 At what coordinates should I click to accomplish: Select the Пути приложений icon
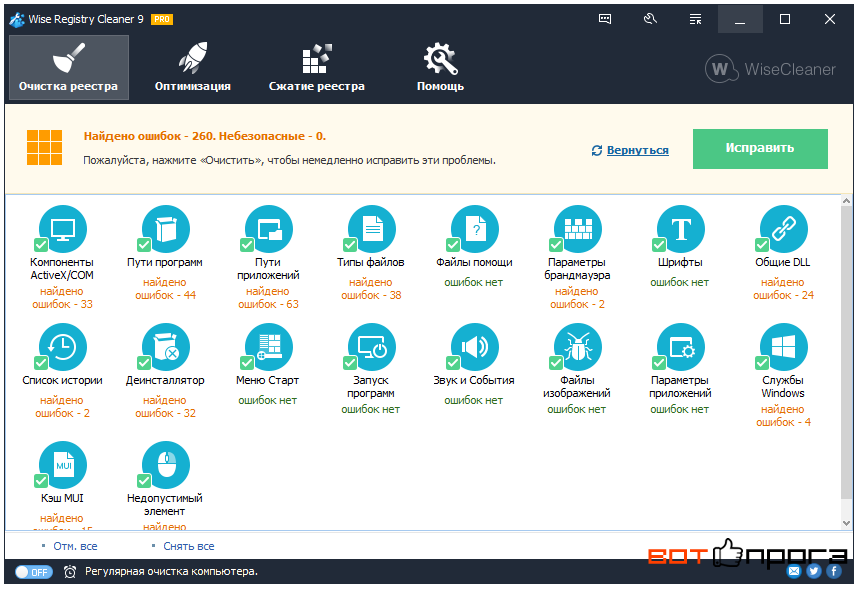tap(269, 229)
